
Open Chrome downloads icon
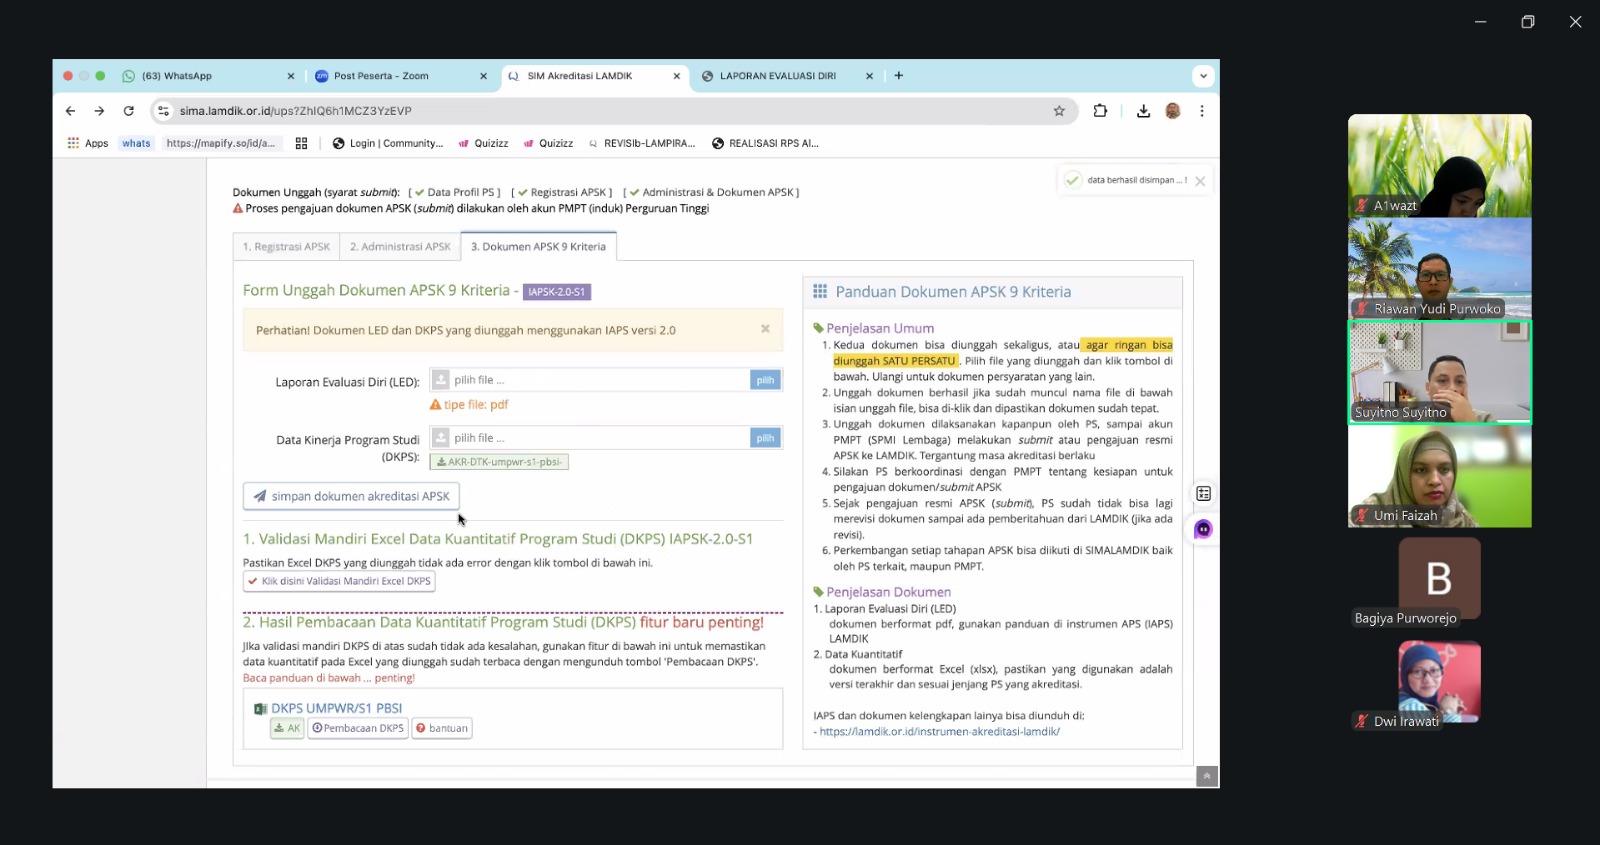[x=1143, y=111]
